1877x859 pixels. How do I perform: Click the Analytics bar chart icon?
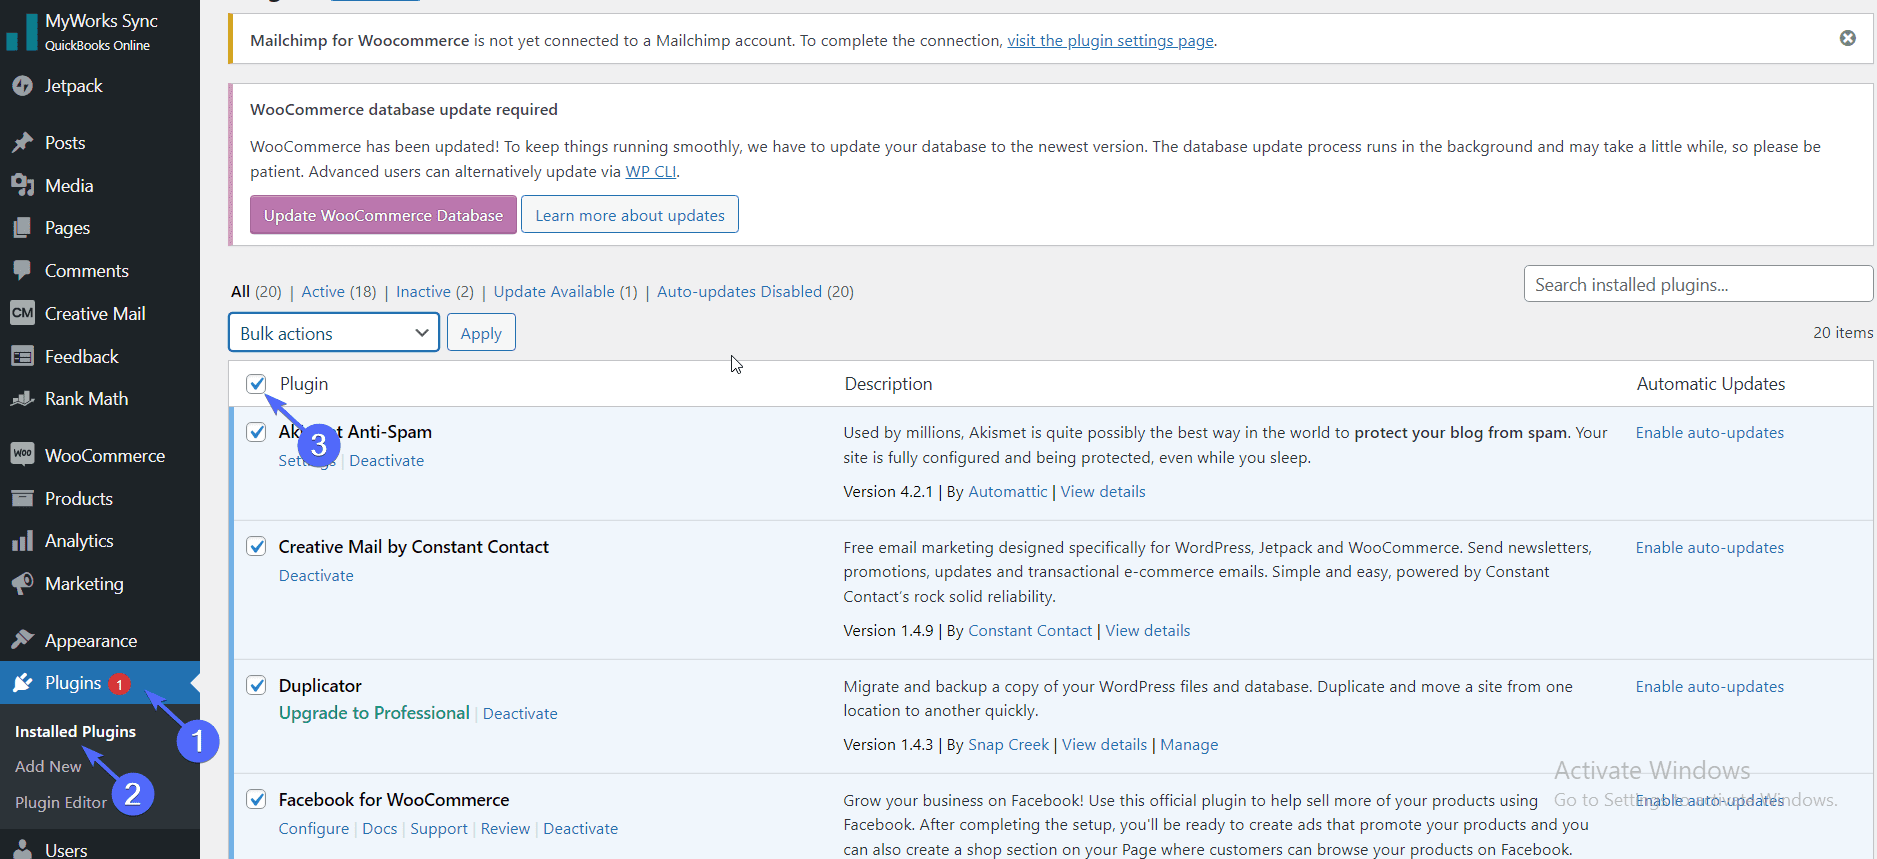tap(22, 541)
